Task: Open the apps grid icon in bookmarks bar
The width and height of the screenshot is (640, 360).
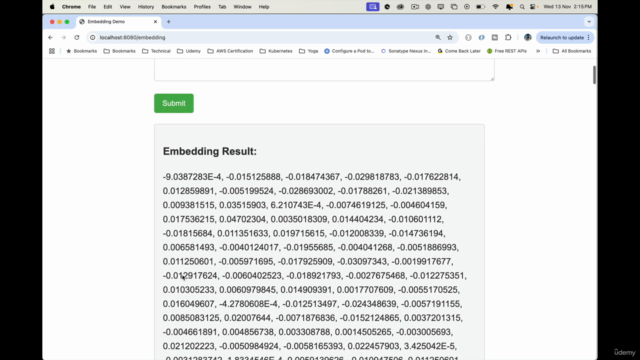Action: tap(52, 51)
